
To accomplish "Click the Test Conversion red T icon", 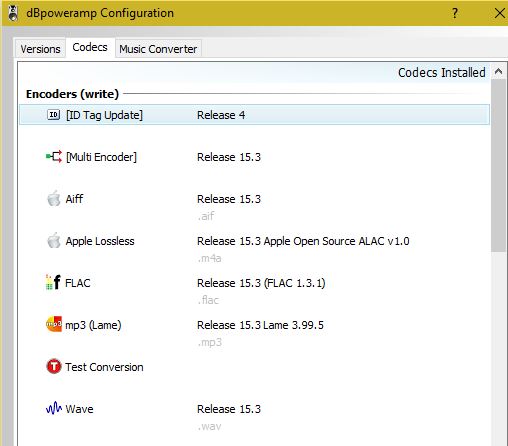I will (54, 366).
